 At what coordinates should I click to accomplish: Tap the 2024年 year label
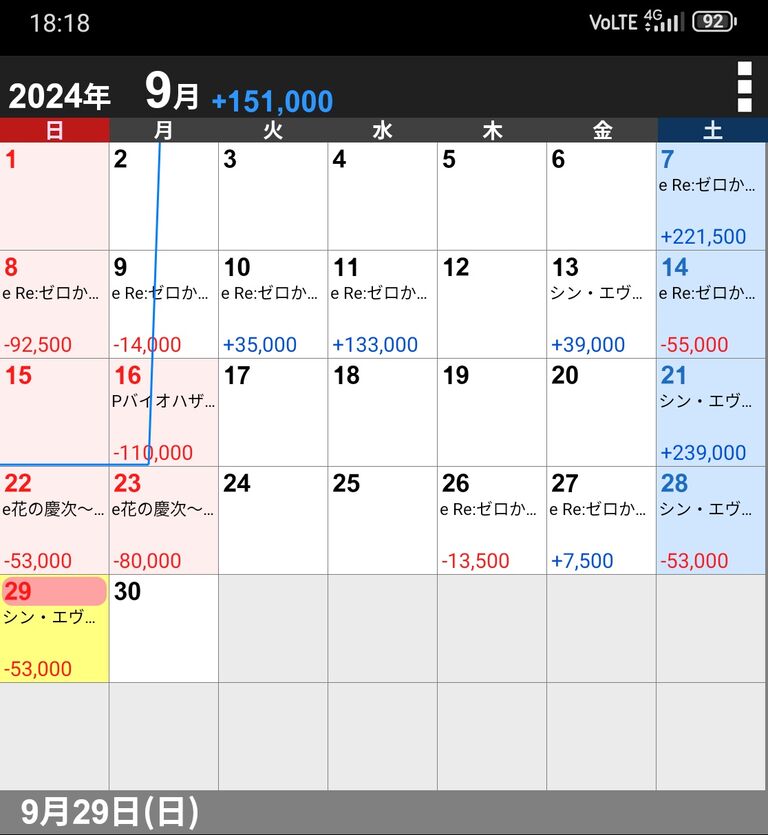point(59,96)
